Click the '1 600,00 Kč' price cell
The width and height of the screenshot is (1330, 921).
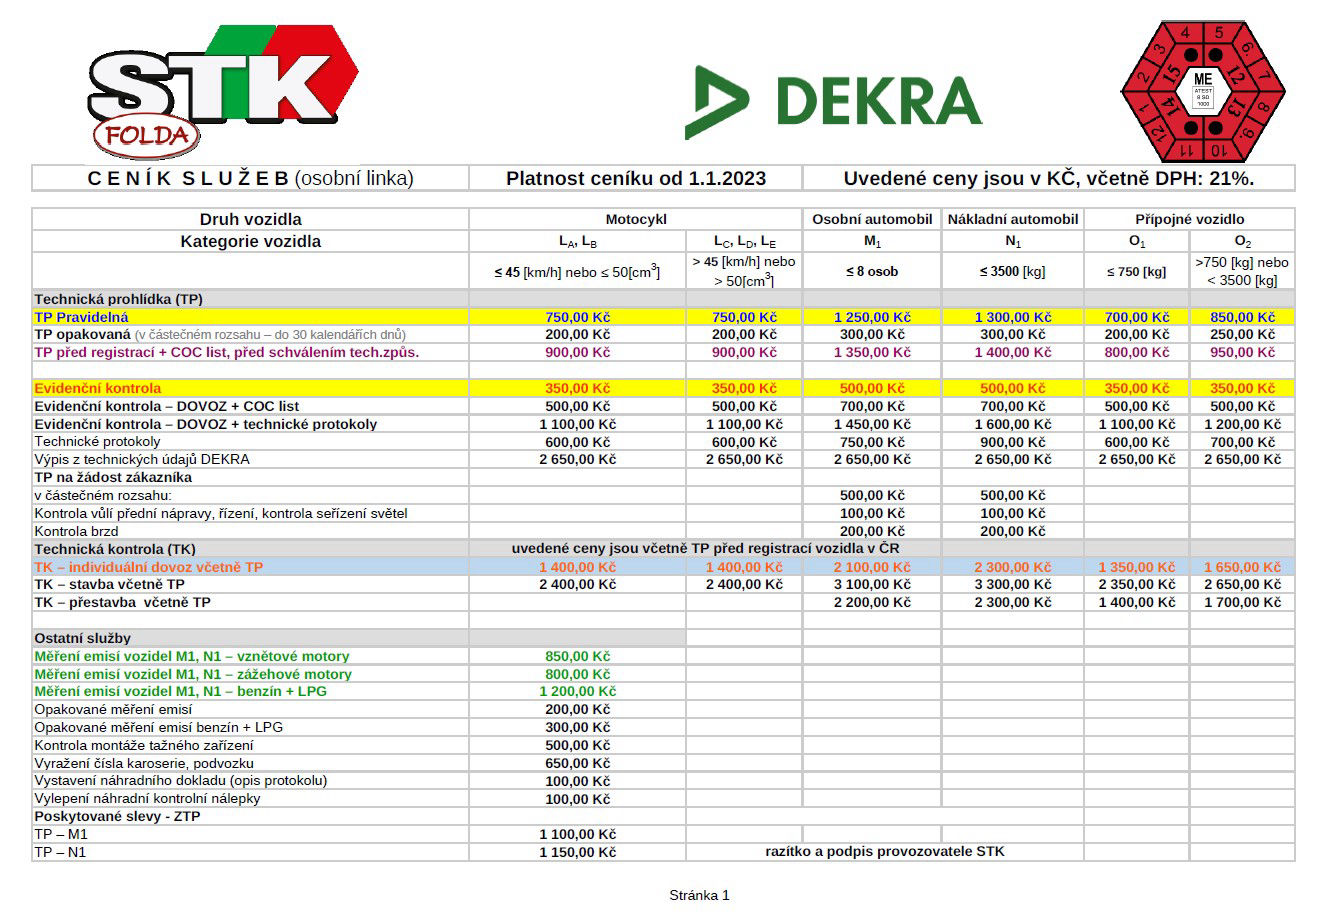click(x=1013, y=424)
